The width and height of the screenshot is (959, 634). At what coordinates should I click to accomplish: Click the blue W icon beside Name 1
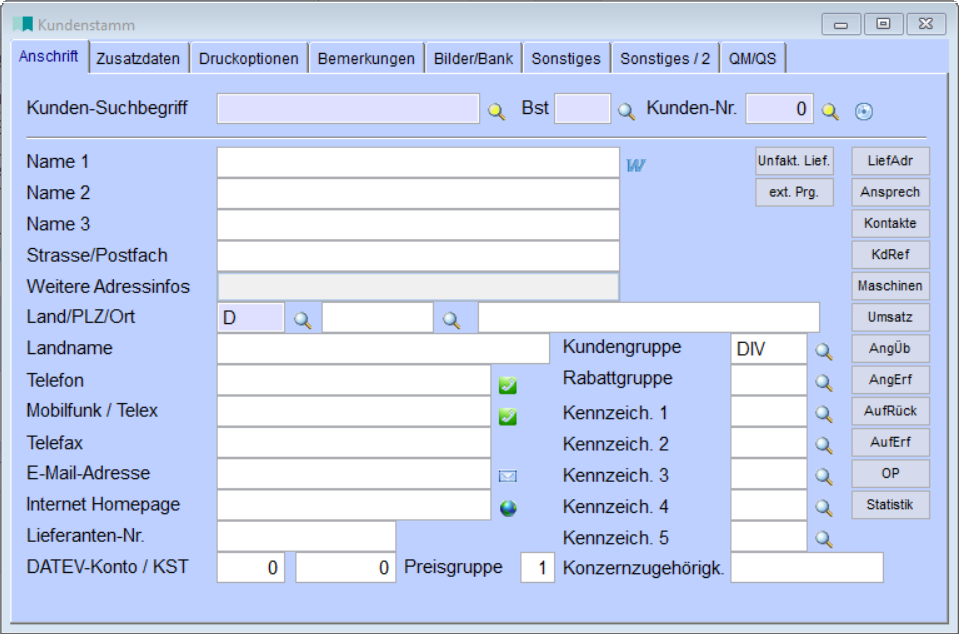pyautogui.click(x=636, y=164)
